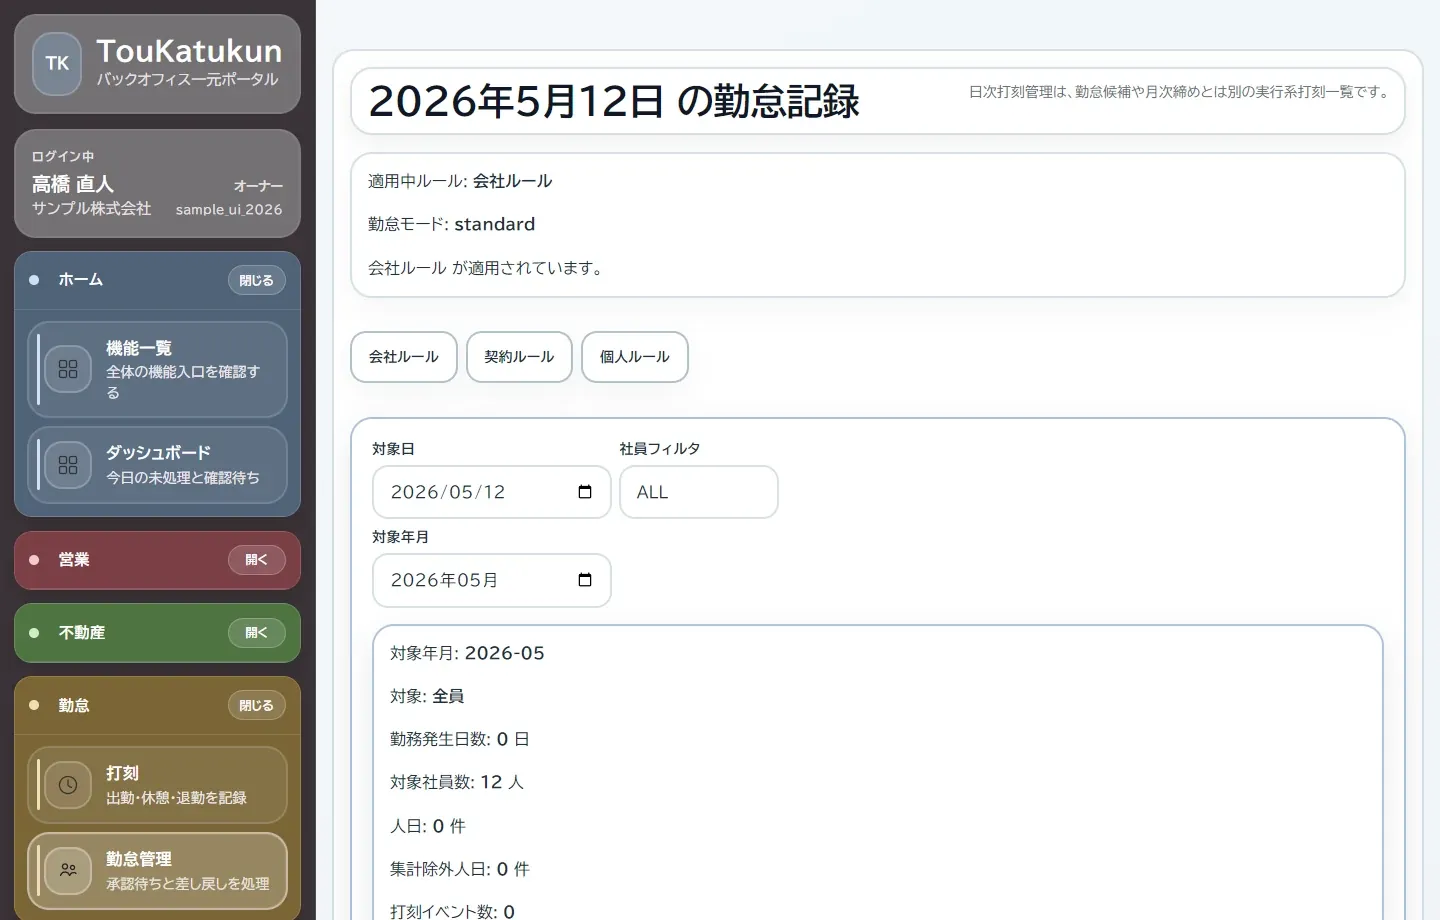This screenshot has height=920, width=1440.
Task: Click the 社員フィルタ field showing ALL
Action: pos(698,492)
